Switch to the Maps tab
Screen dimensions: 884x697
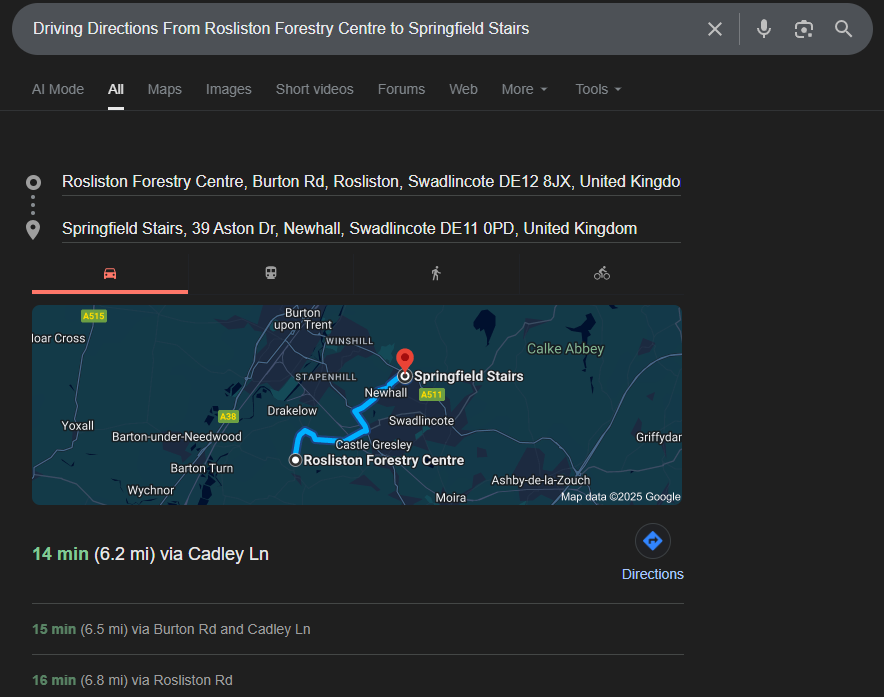pyautogui.click(x=164, y=89)
